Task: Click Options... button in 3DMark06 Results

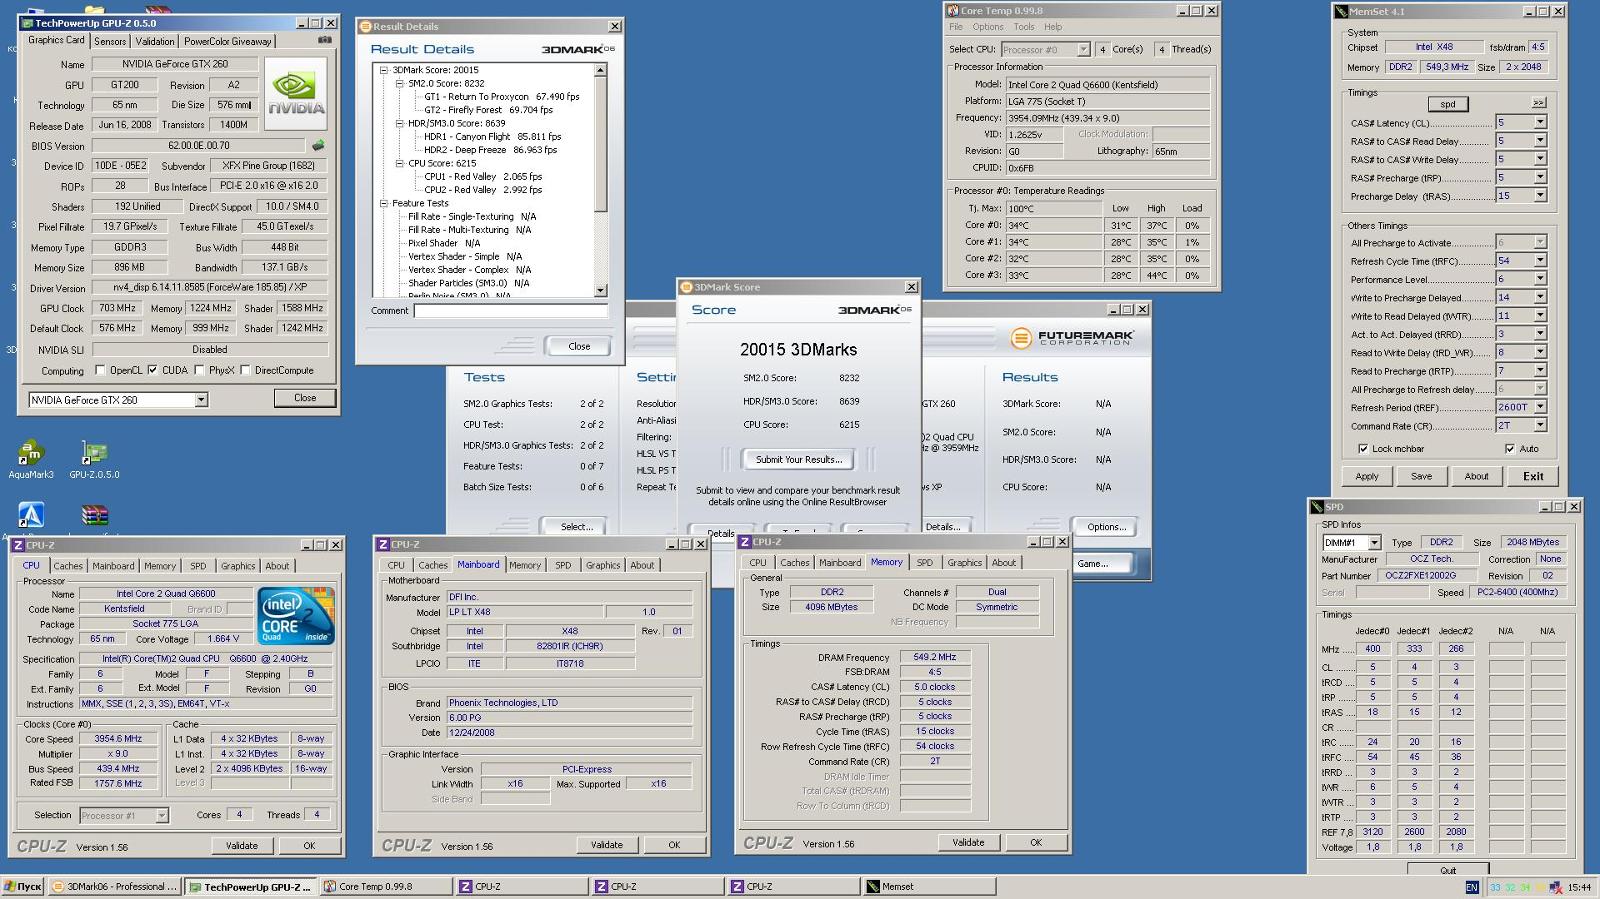Action: (1106, 527)
